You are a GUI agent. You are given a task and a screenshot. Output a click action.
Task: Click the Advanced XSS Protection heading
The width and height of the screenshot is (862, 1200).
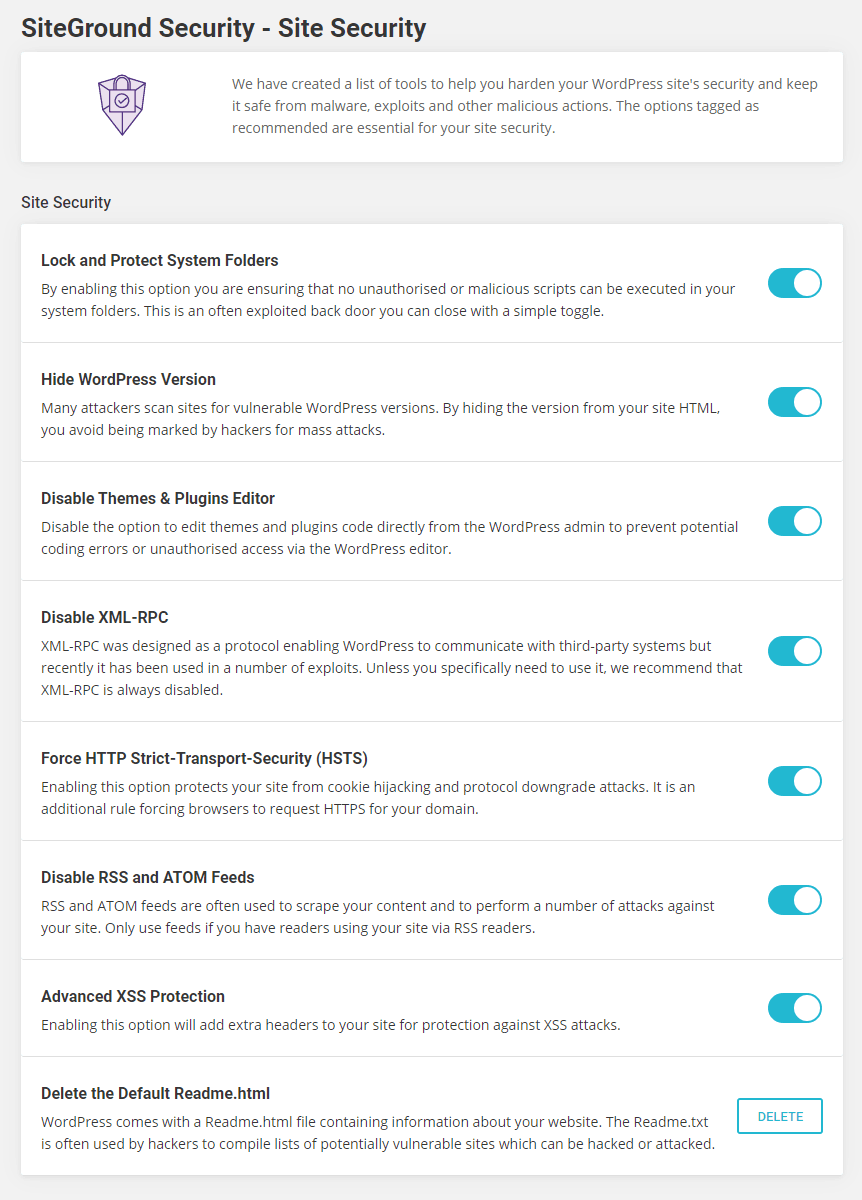132,996
